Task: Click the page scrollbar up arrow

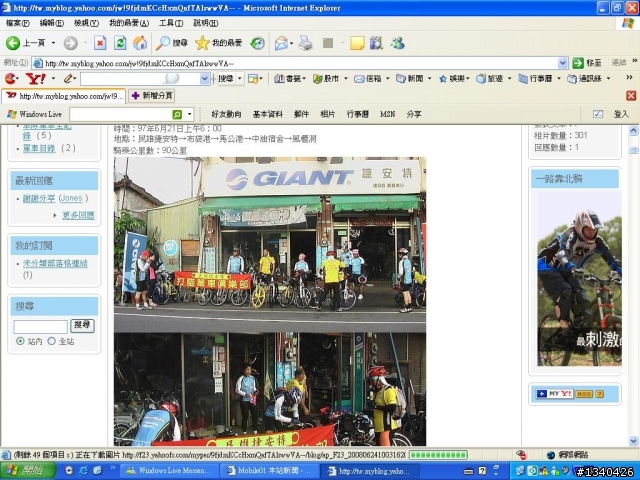Action: click(x=633, y=131)
